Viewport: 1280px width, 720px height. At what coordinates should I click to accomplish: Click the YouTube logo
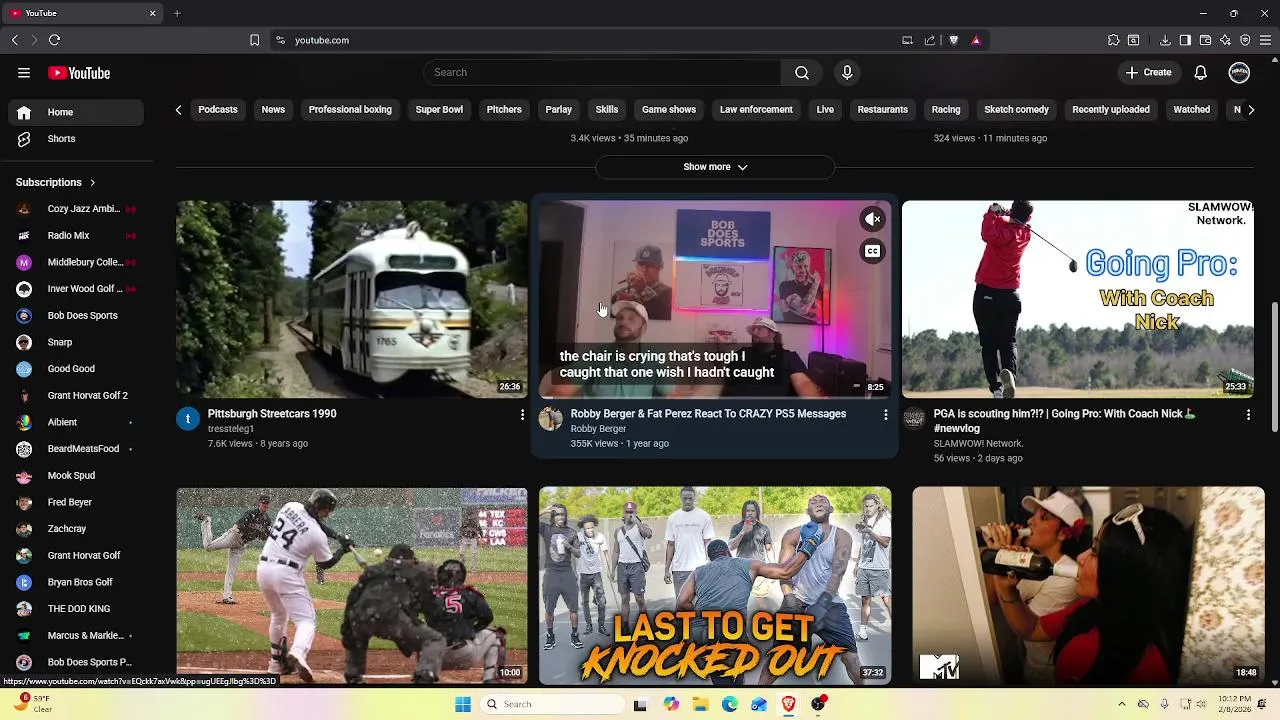tap(79, 73)
